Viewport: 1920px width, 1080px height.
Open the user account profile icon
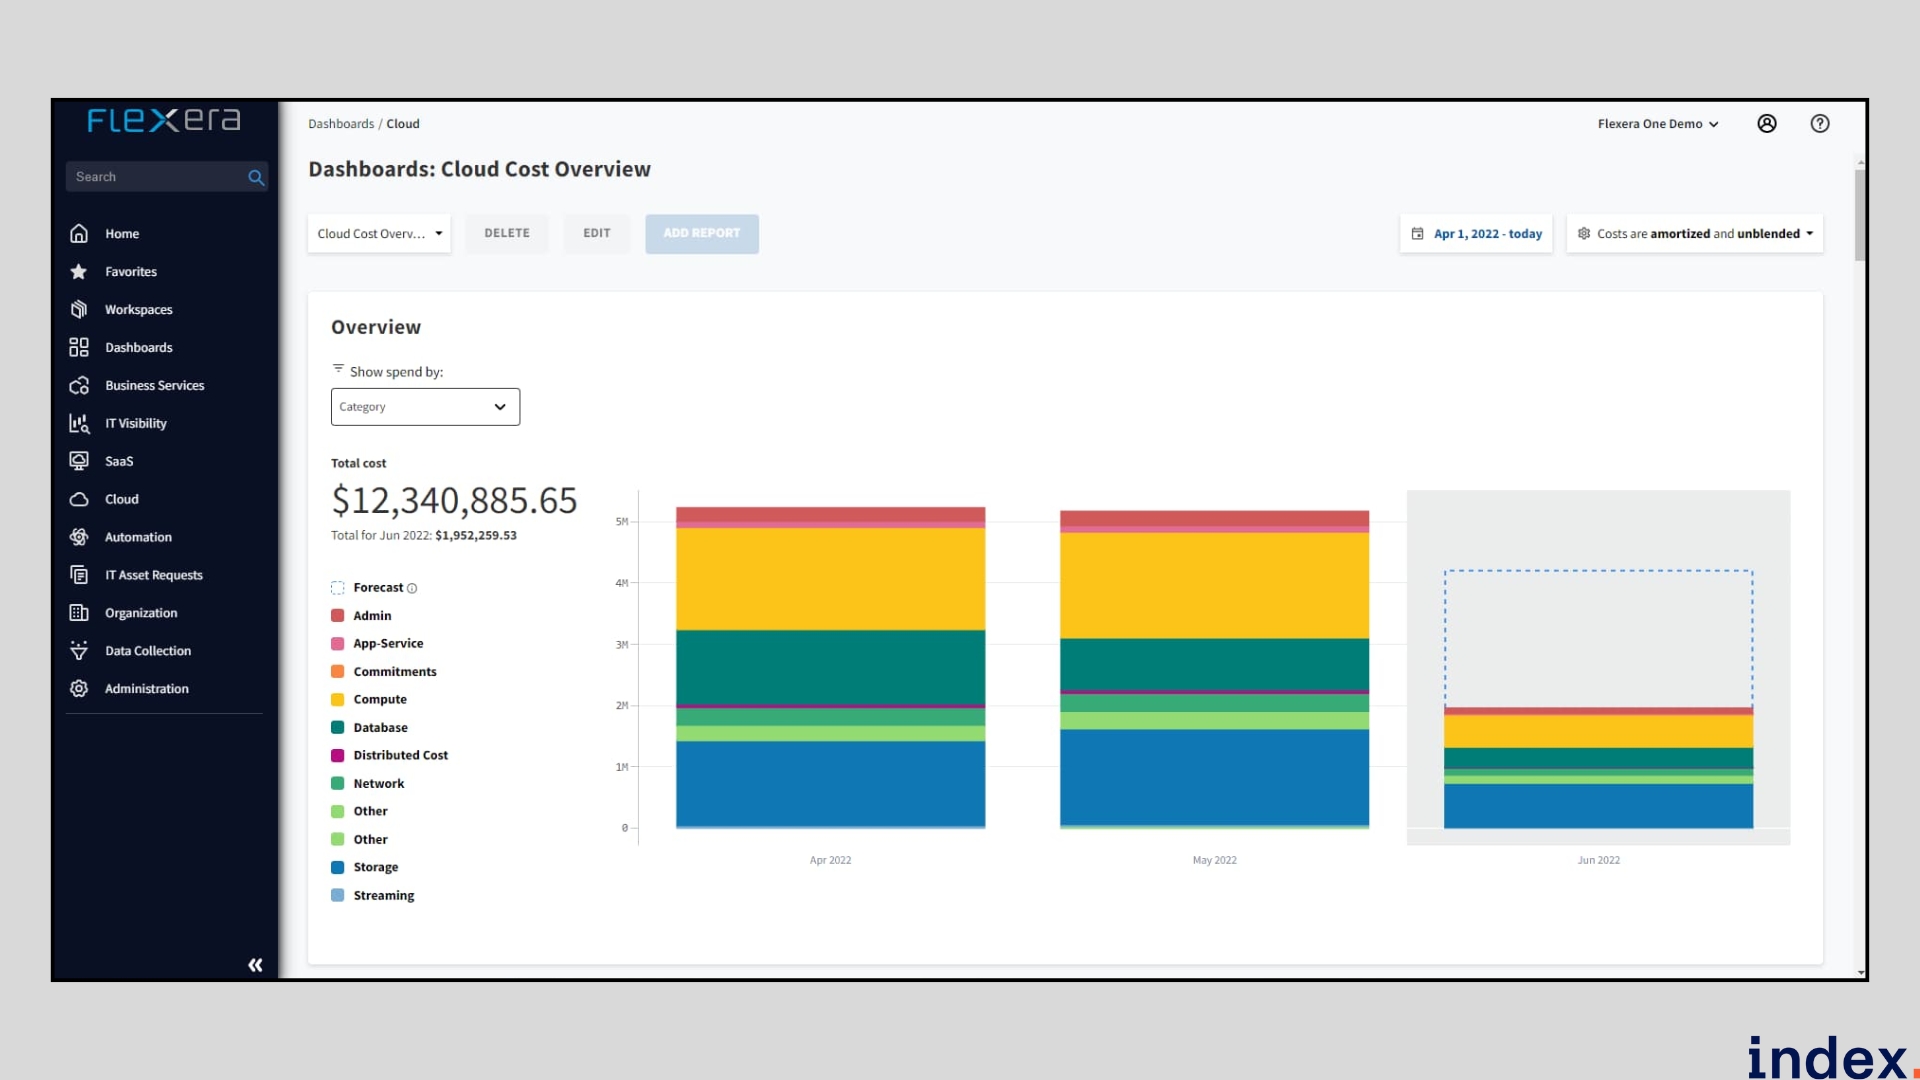pyautogui.click(x=1767, y=123)
